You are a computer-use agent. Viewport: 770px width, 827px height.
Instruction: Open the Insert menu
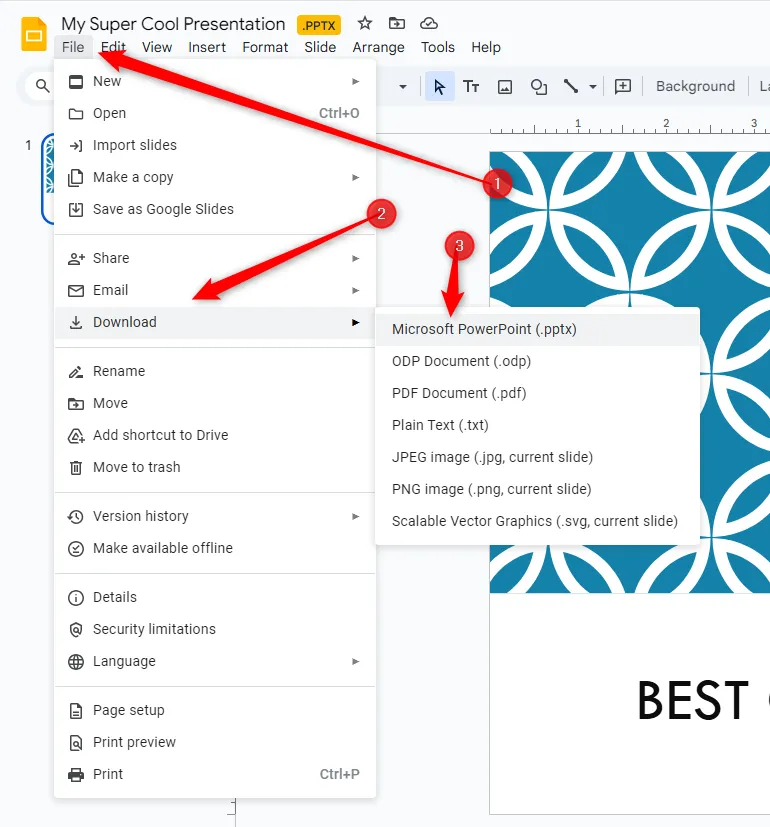(x=207, y=47)
